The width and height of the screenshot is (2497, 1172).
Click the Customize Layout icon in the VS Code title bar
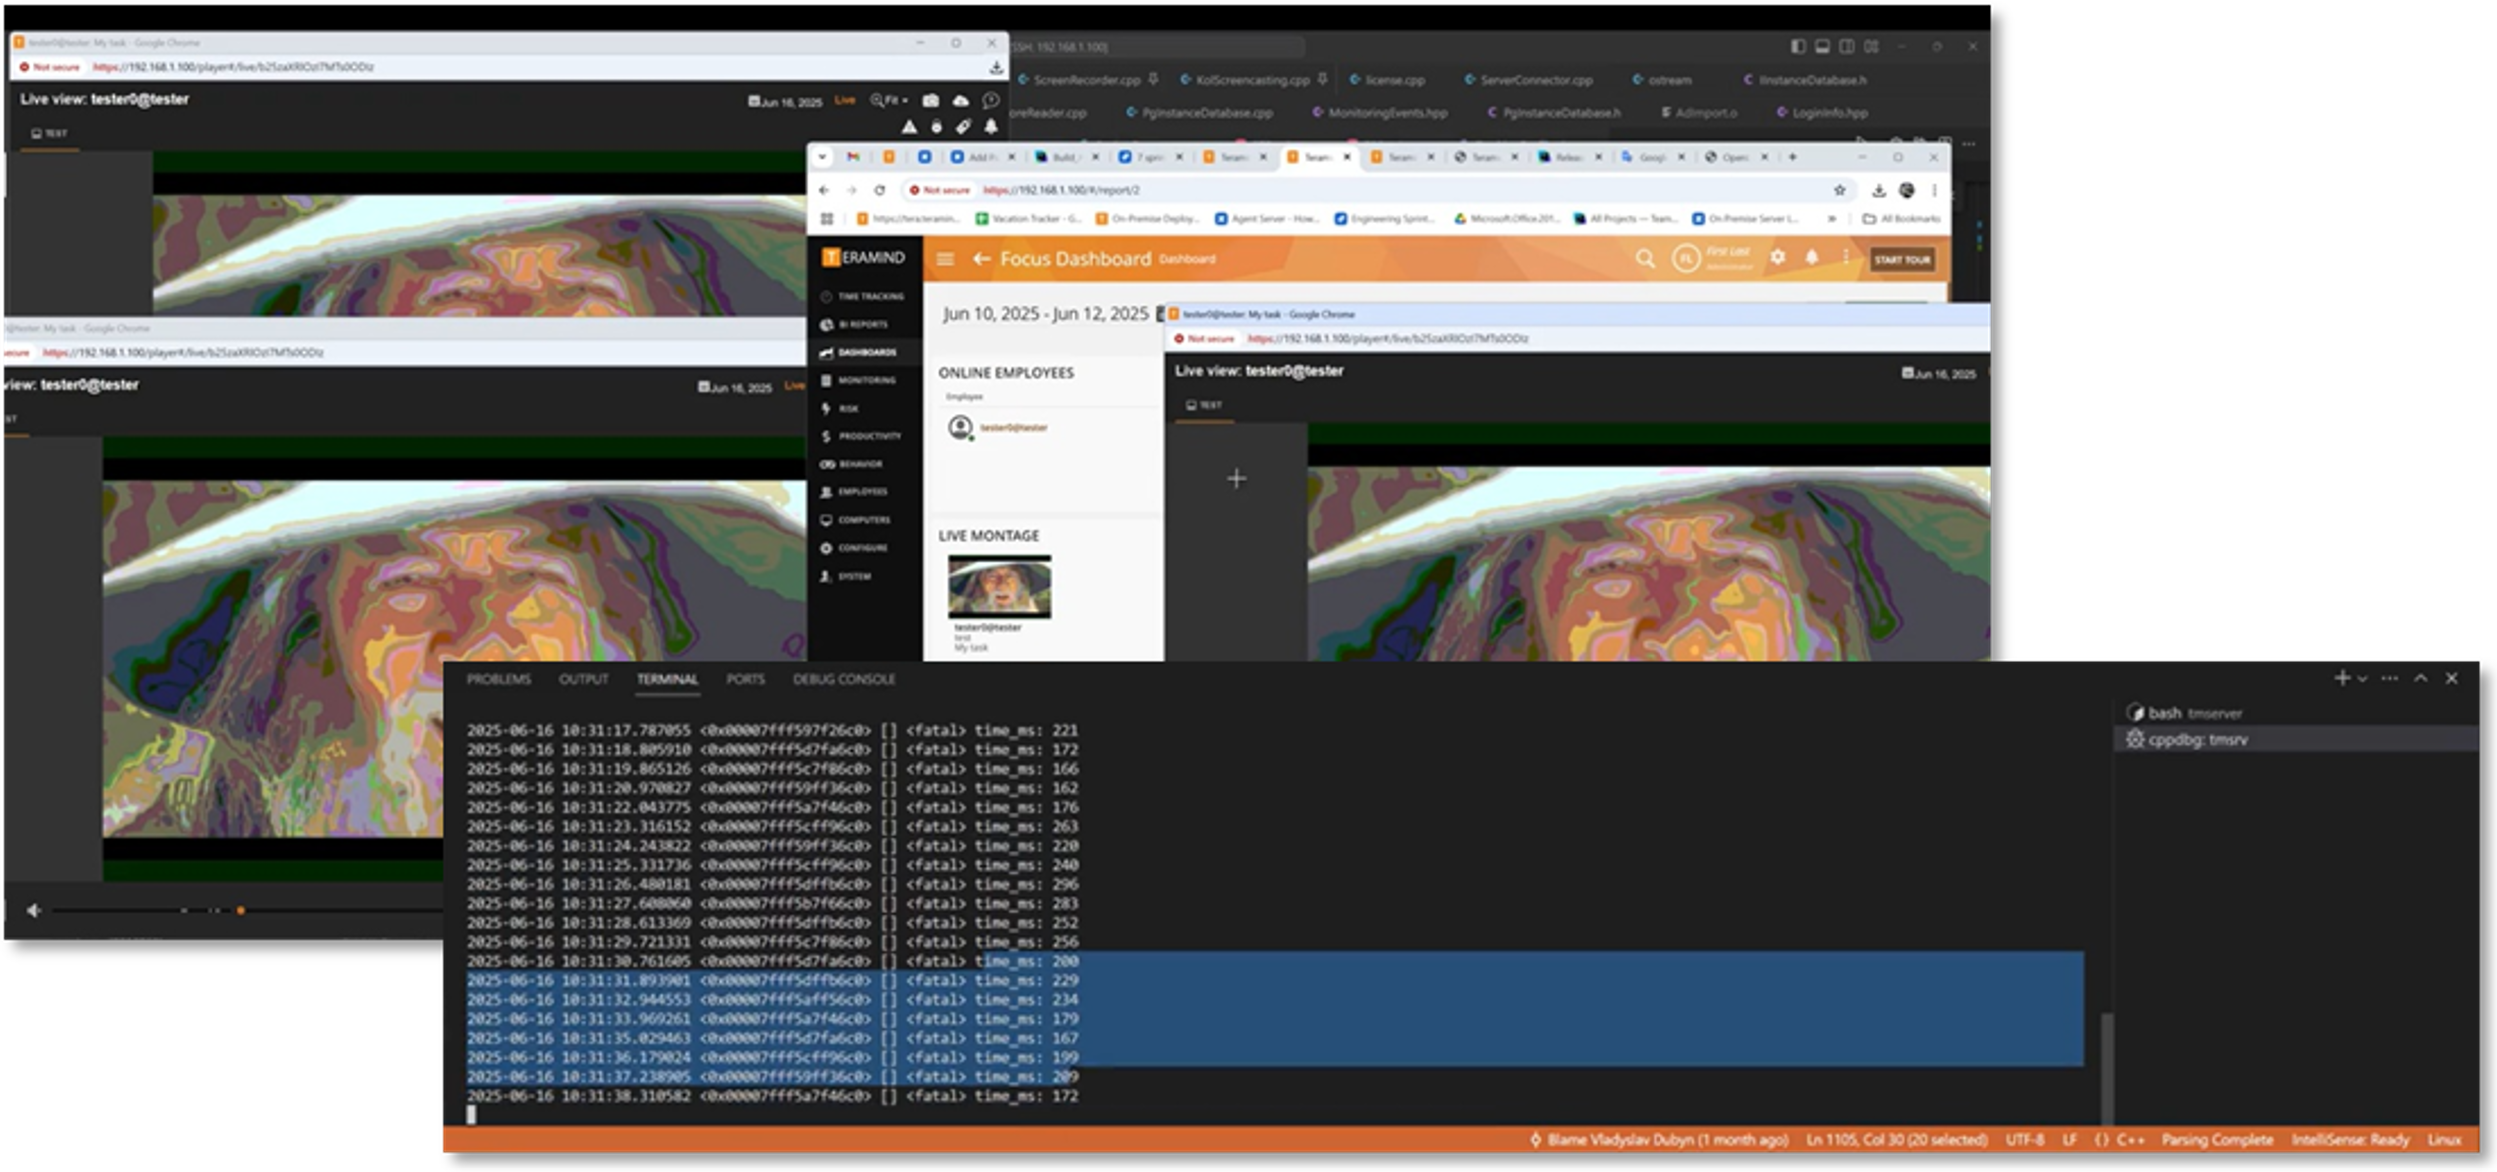tap(1871, 46)
